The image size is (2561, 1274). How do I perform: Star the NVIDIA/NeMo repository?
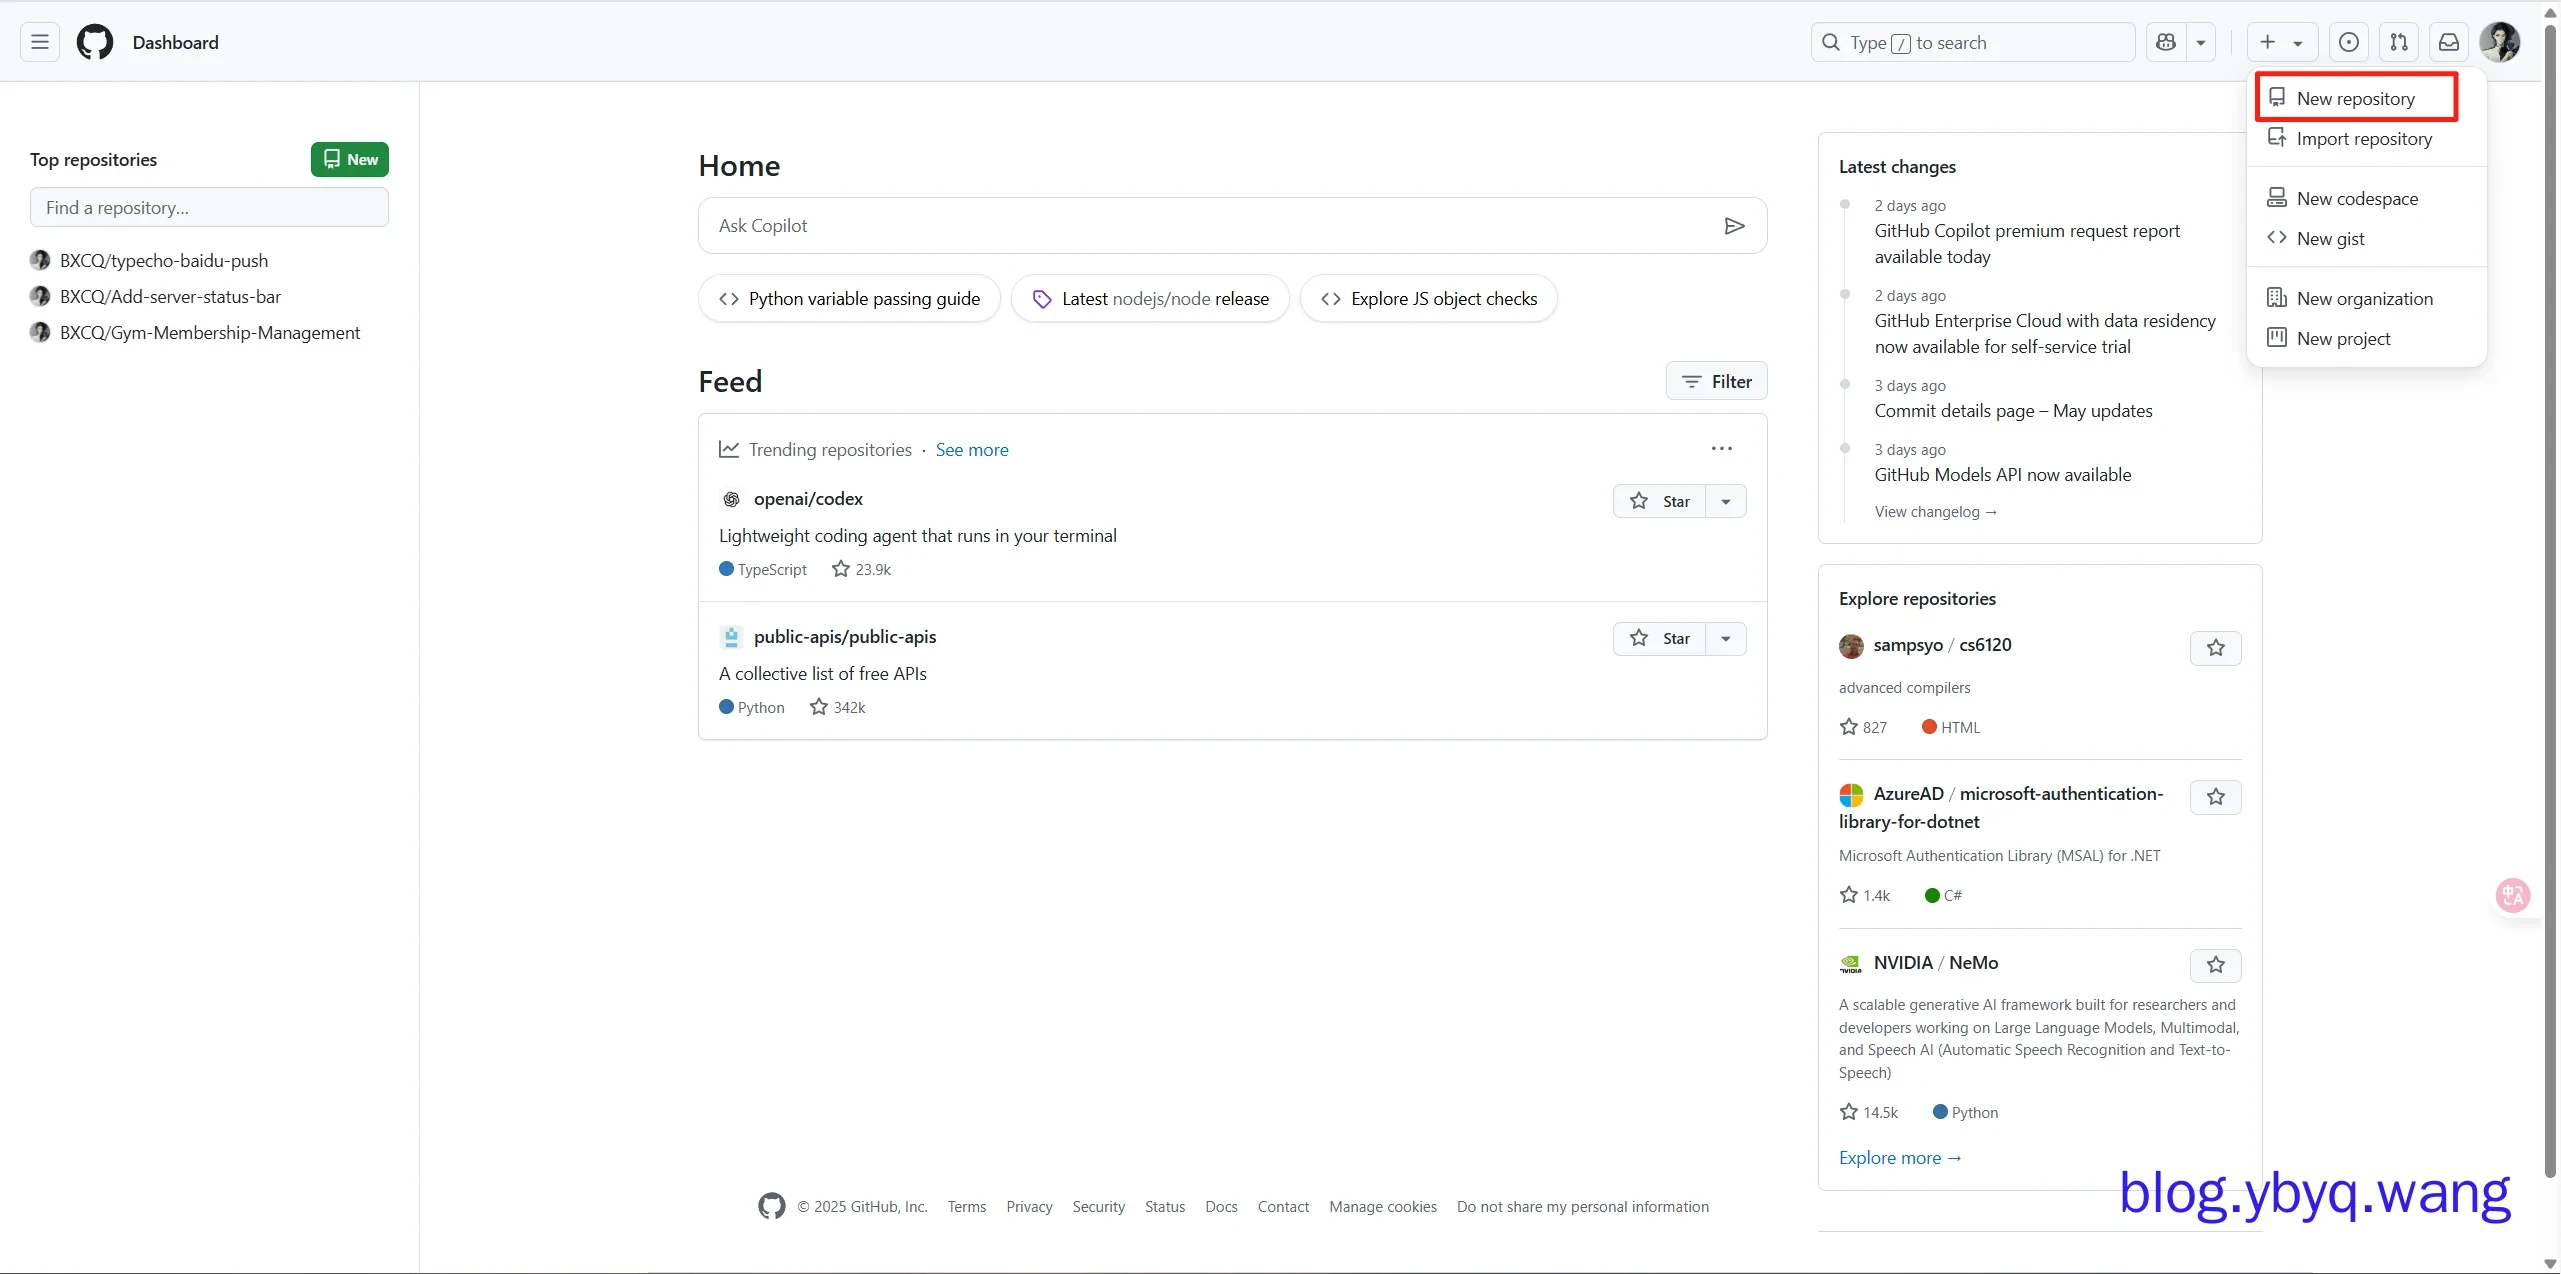[2215, 965]
